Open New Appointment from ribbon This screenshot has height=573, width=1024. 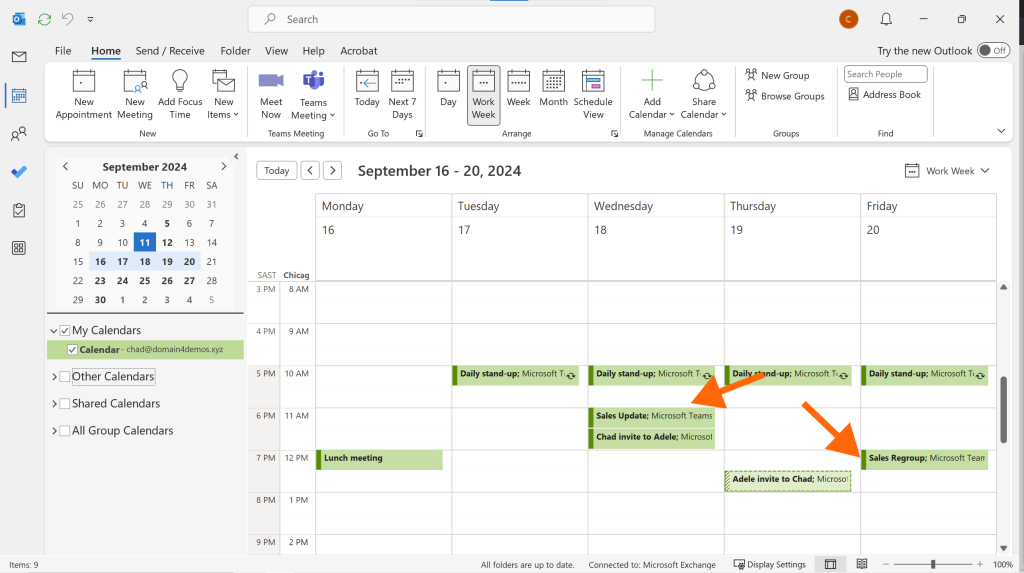[84, 95]
